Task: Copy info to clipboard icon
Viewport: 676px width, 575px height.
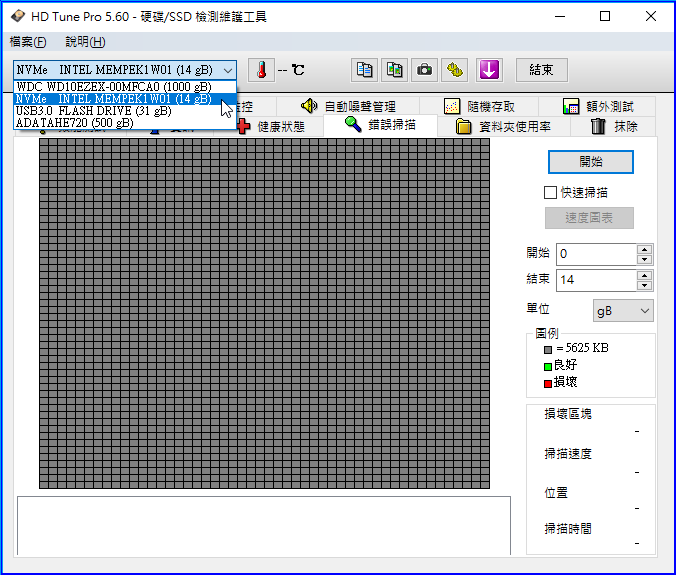Action: [x=364, y=70]
